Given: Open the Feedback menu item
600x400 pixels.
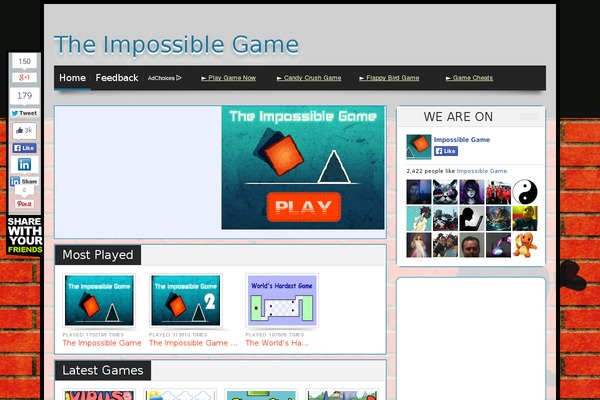Looking at the screenshot, I should pyautogui.click(x=117, y=78).
